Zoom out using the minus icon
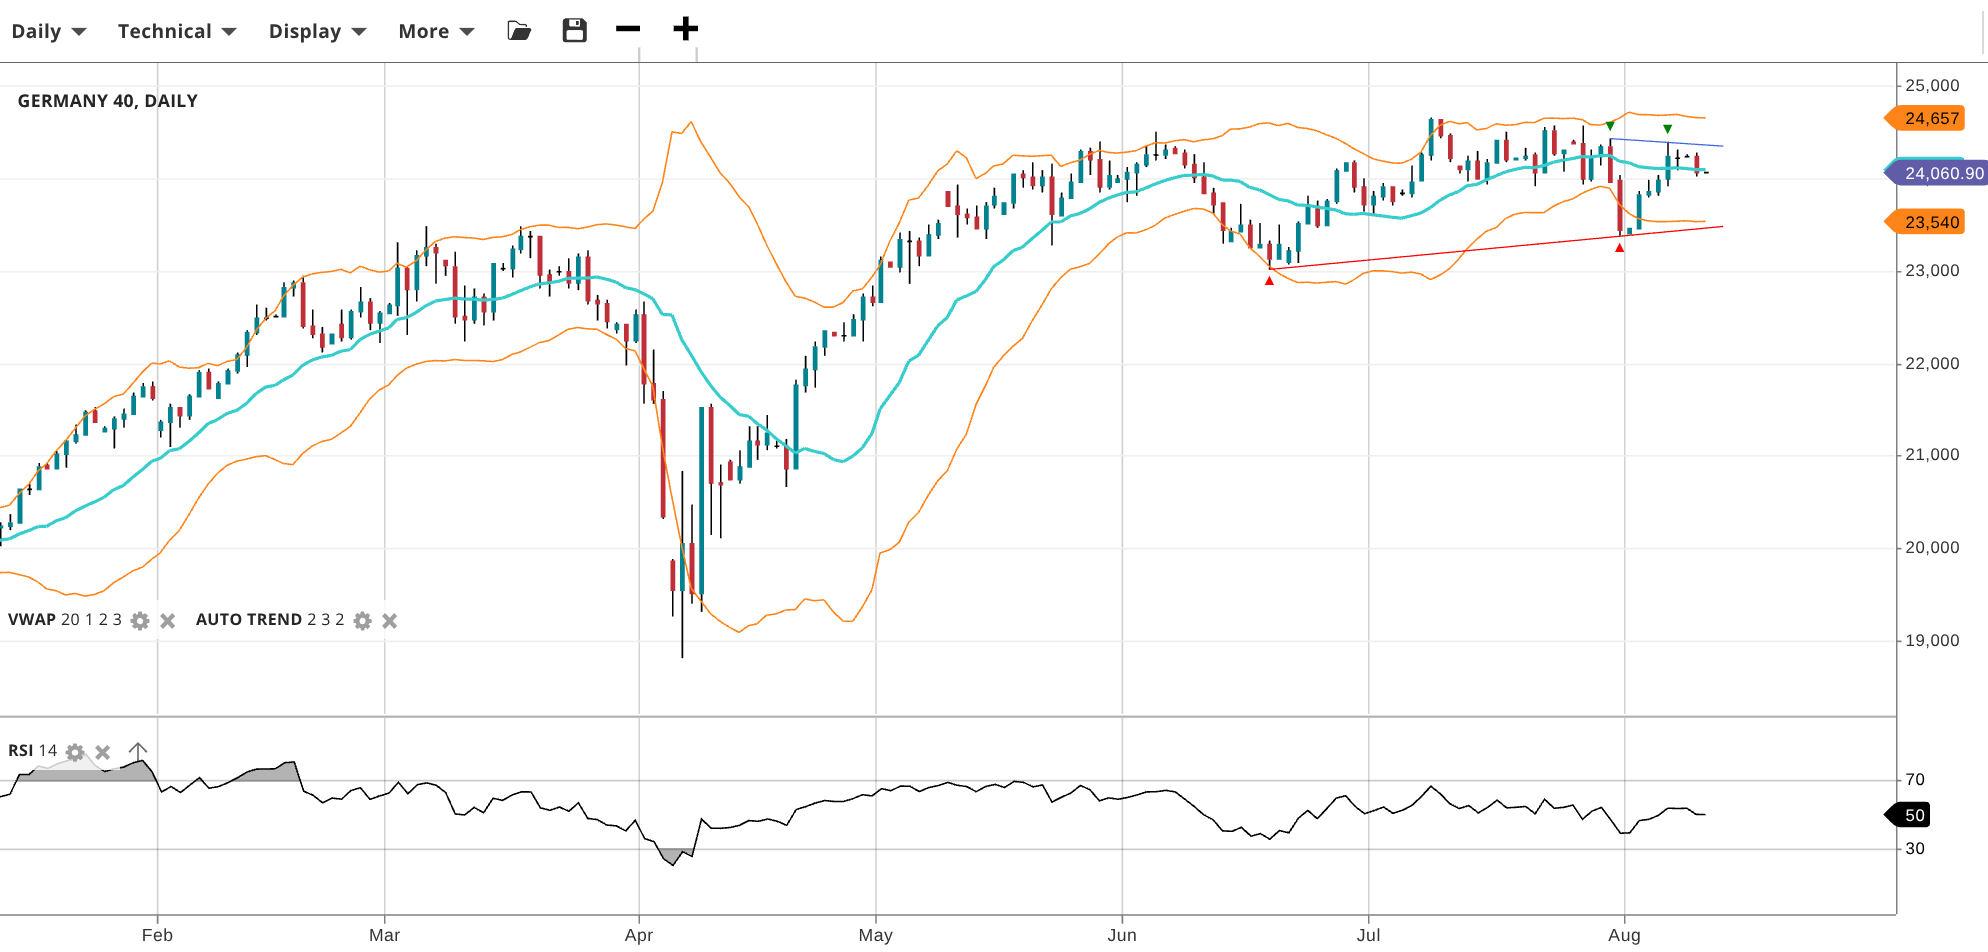Screen dimensions: 1988x952 click(628, 29)
